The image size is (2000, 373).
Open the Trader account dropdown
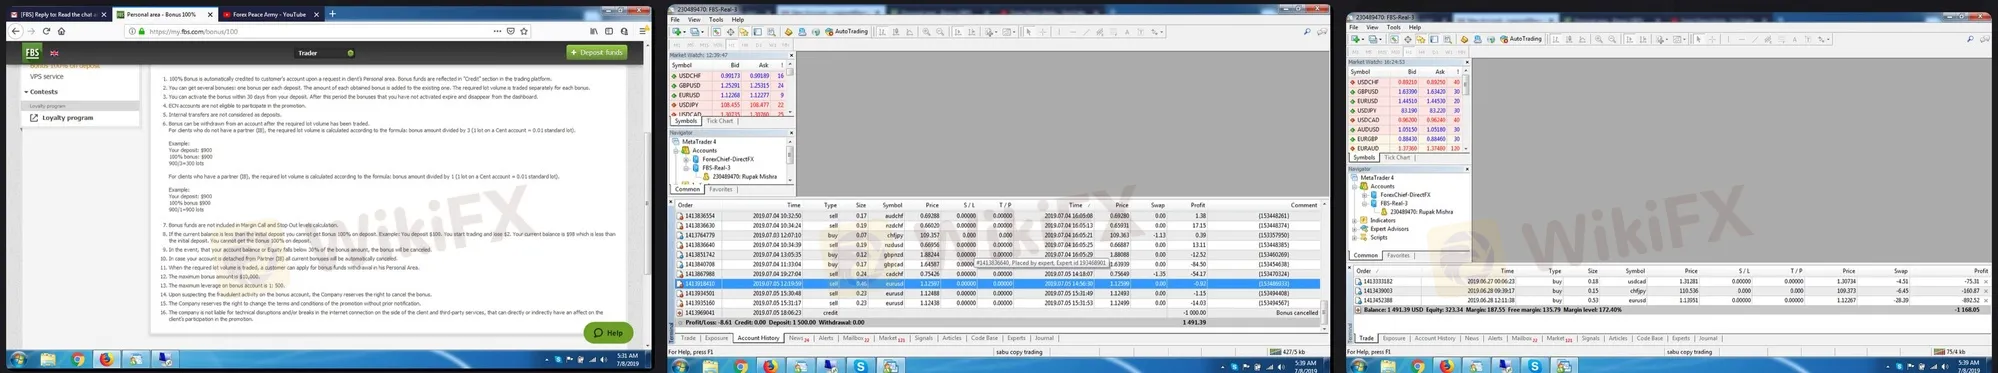click(x=325, y=53)
